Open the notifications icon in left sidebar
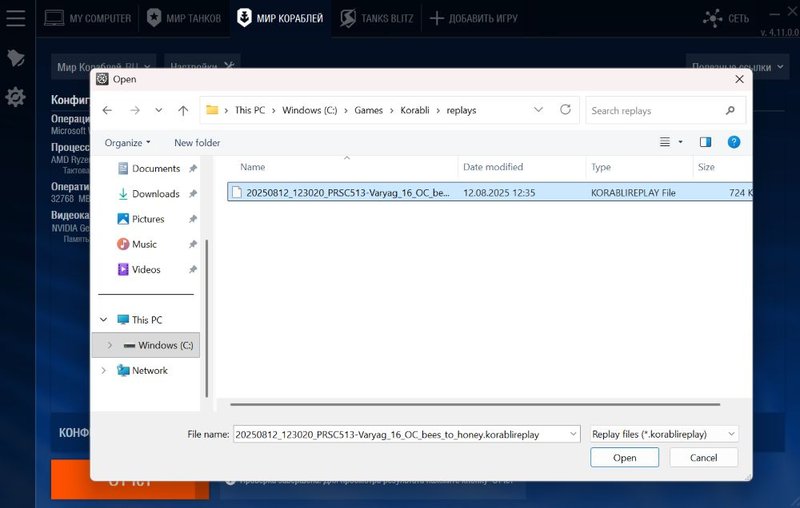 click(15, 58)
